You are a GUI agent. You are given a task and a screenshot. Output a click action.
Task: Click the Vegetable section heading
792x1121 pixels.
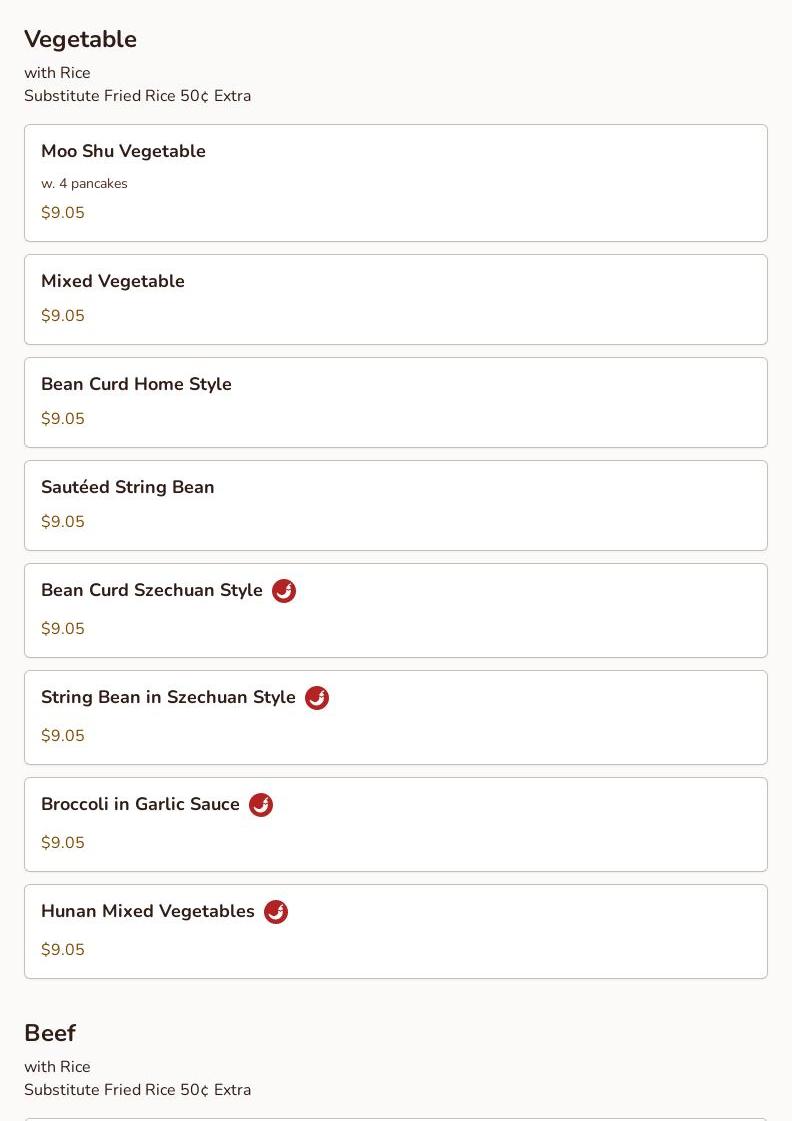click(80, 39)
